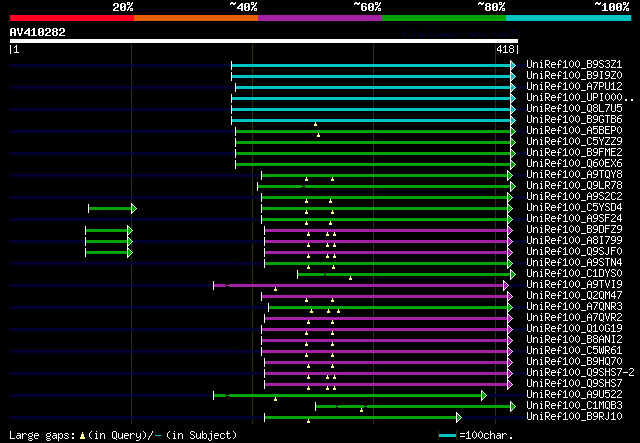Click the UniRef100_Q9SHS7-2 label
640x443 pixels.
pyautogui.click(x=580, y=373)
